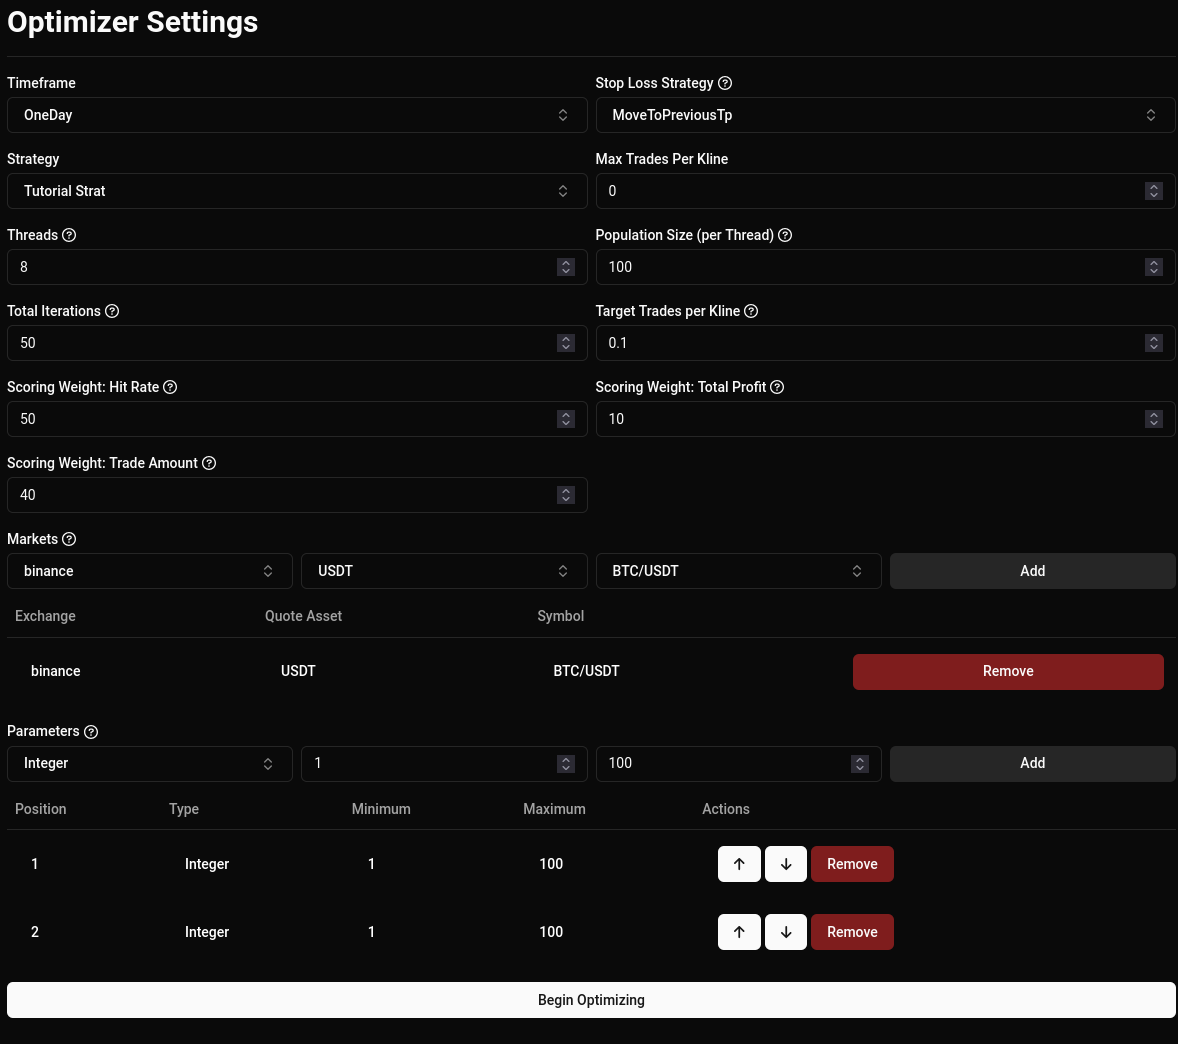1178x1044 pixels.
Task: Click the Scoring Weight: Hit Rate help icon
Action: pyautogui.click(x=170, y=387)
